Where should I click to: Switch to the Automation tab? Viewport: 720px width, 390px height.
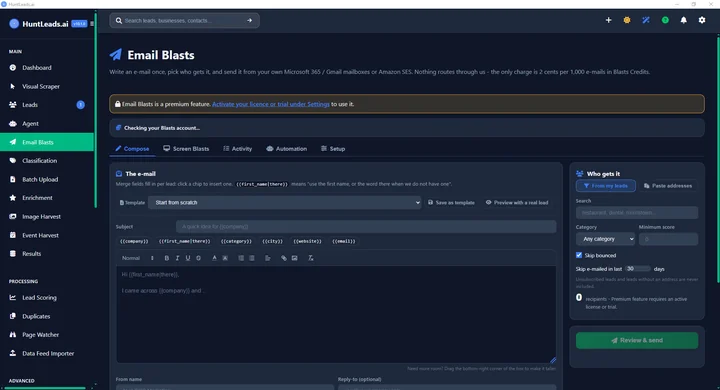287,149
